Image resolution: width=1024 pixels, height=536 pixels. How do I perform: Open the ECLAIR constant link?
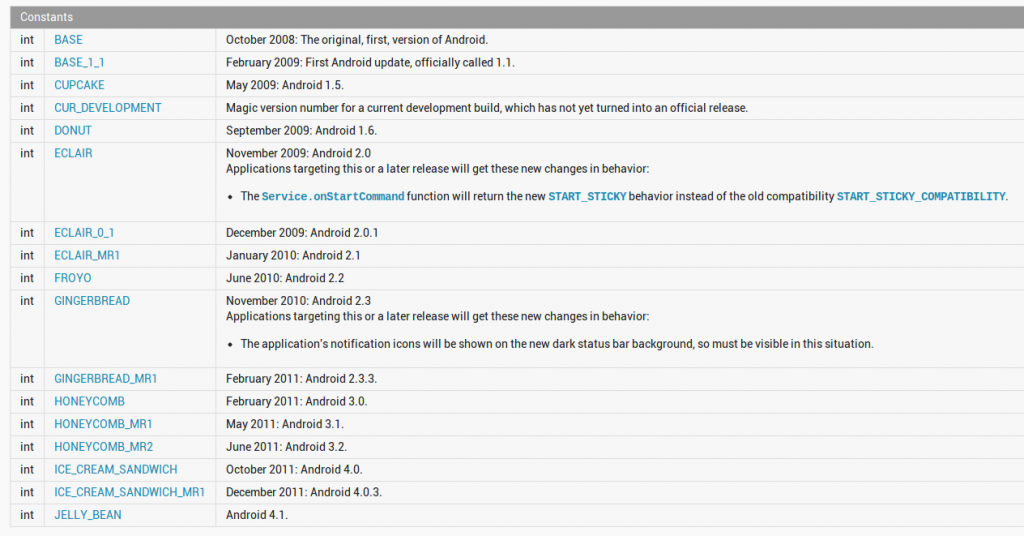(73, 153)
